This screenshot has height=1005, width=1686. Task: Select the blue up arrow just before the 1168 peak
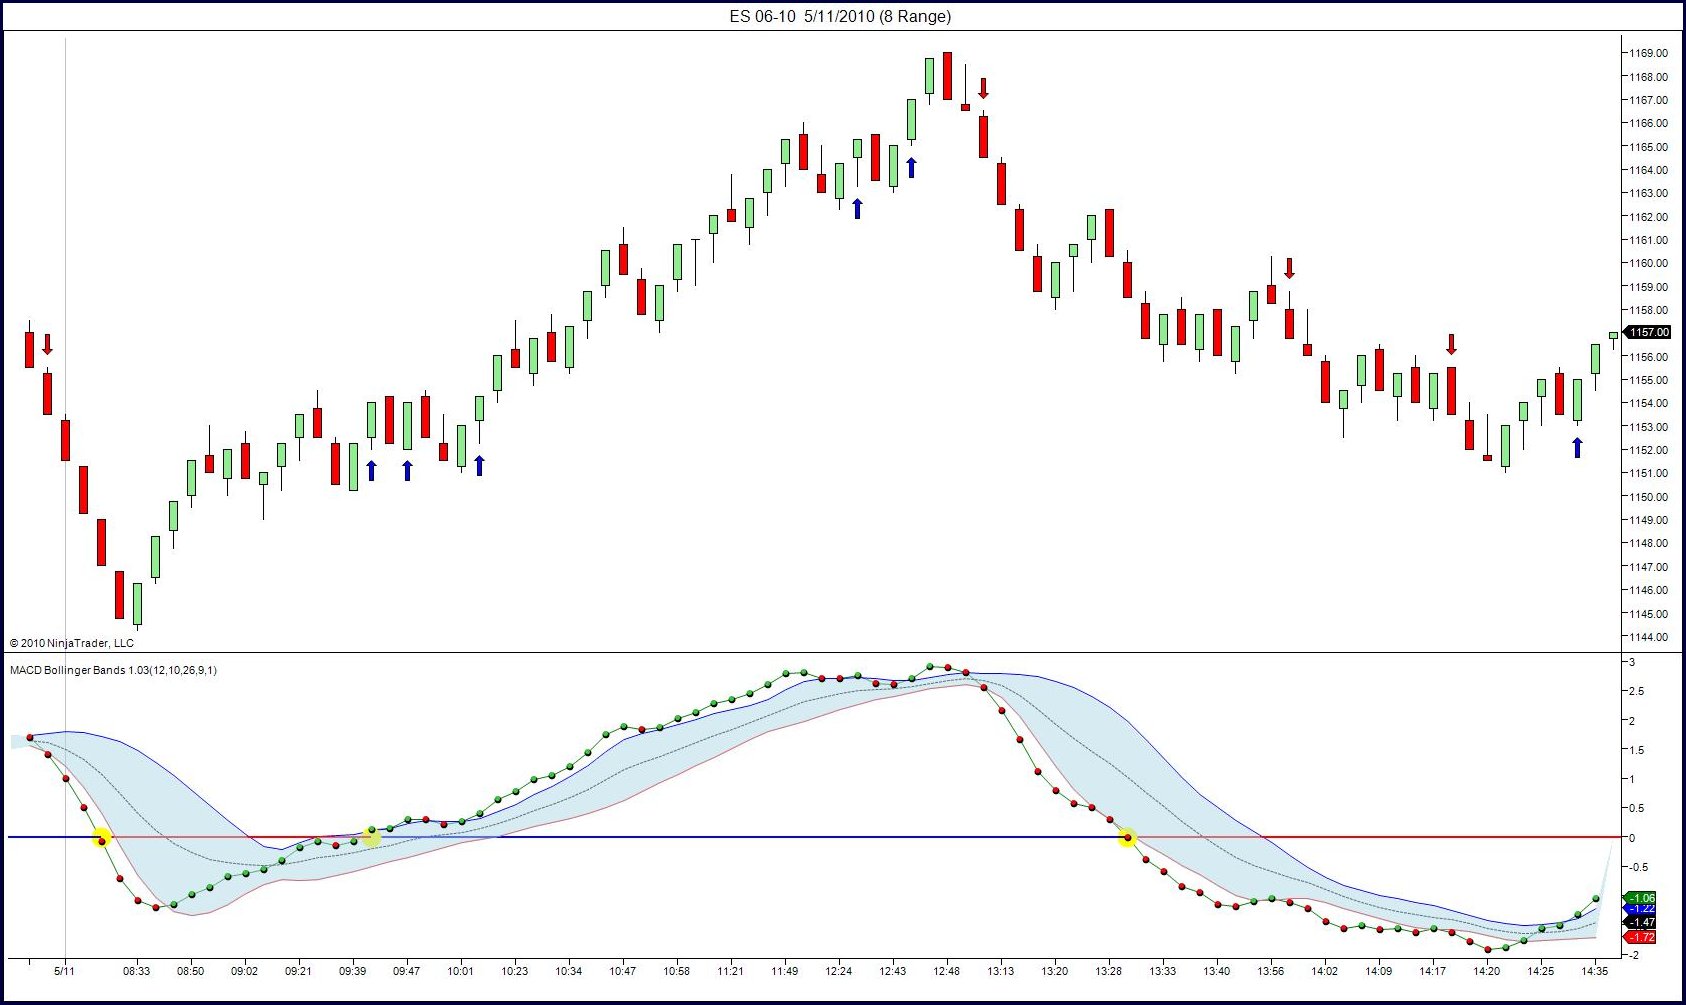(911, 167)
